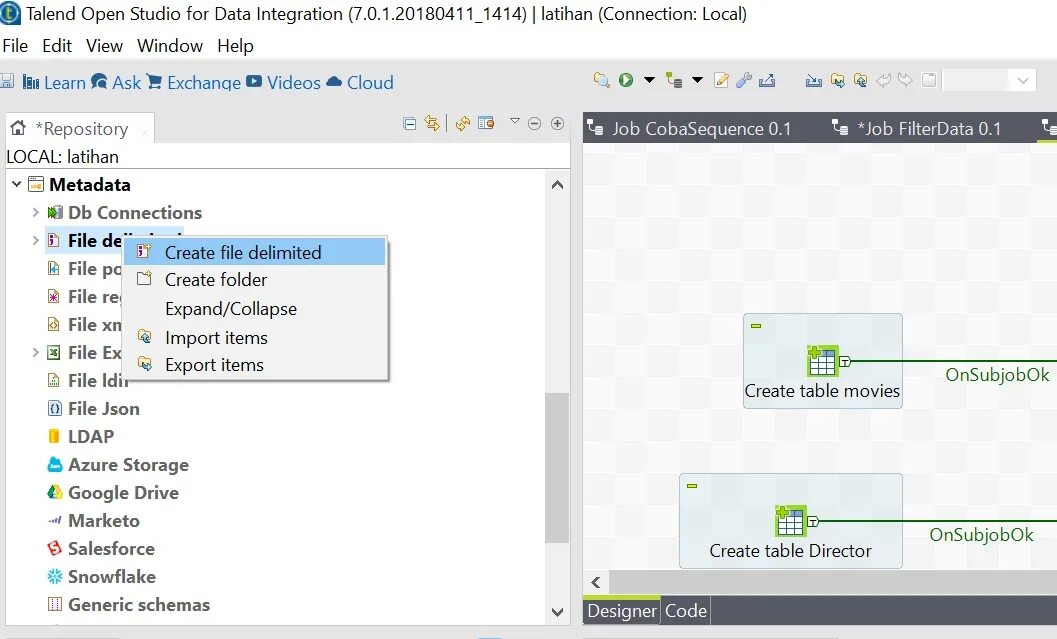Image resolution: width=1057 pixels, height=639 pixels.
Task: Select the Create table movies component
Action: [822, 361]
